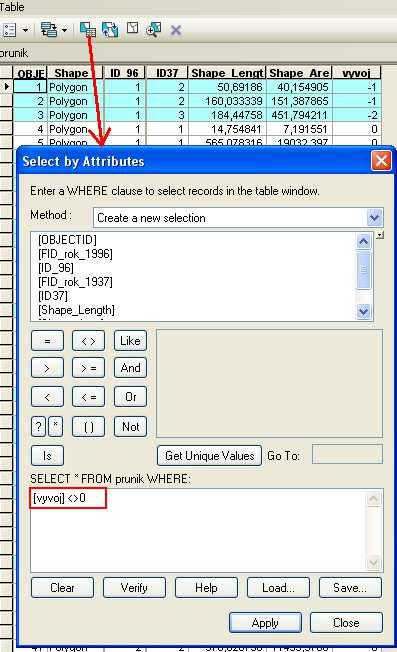Click the Clear button
397x652 pixels.
62,588
